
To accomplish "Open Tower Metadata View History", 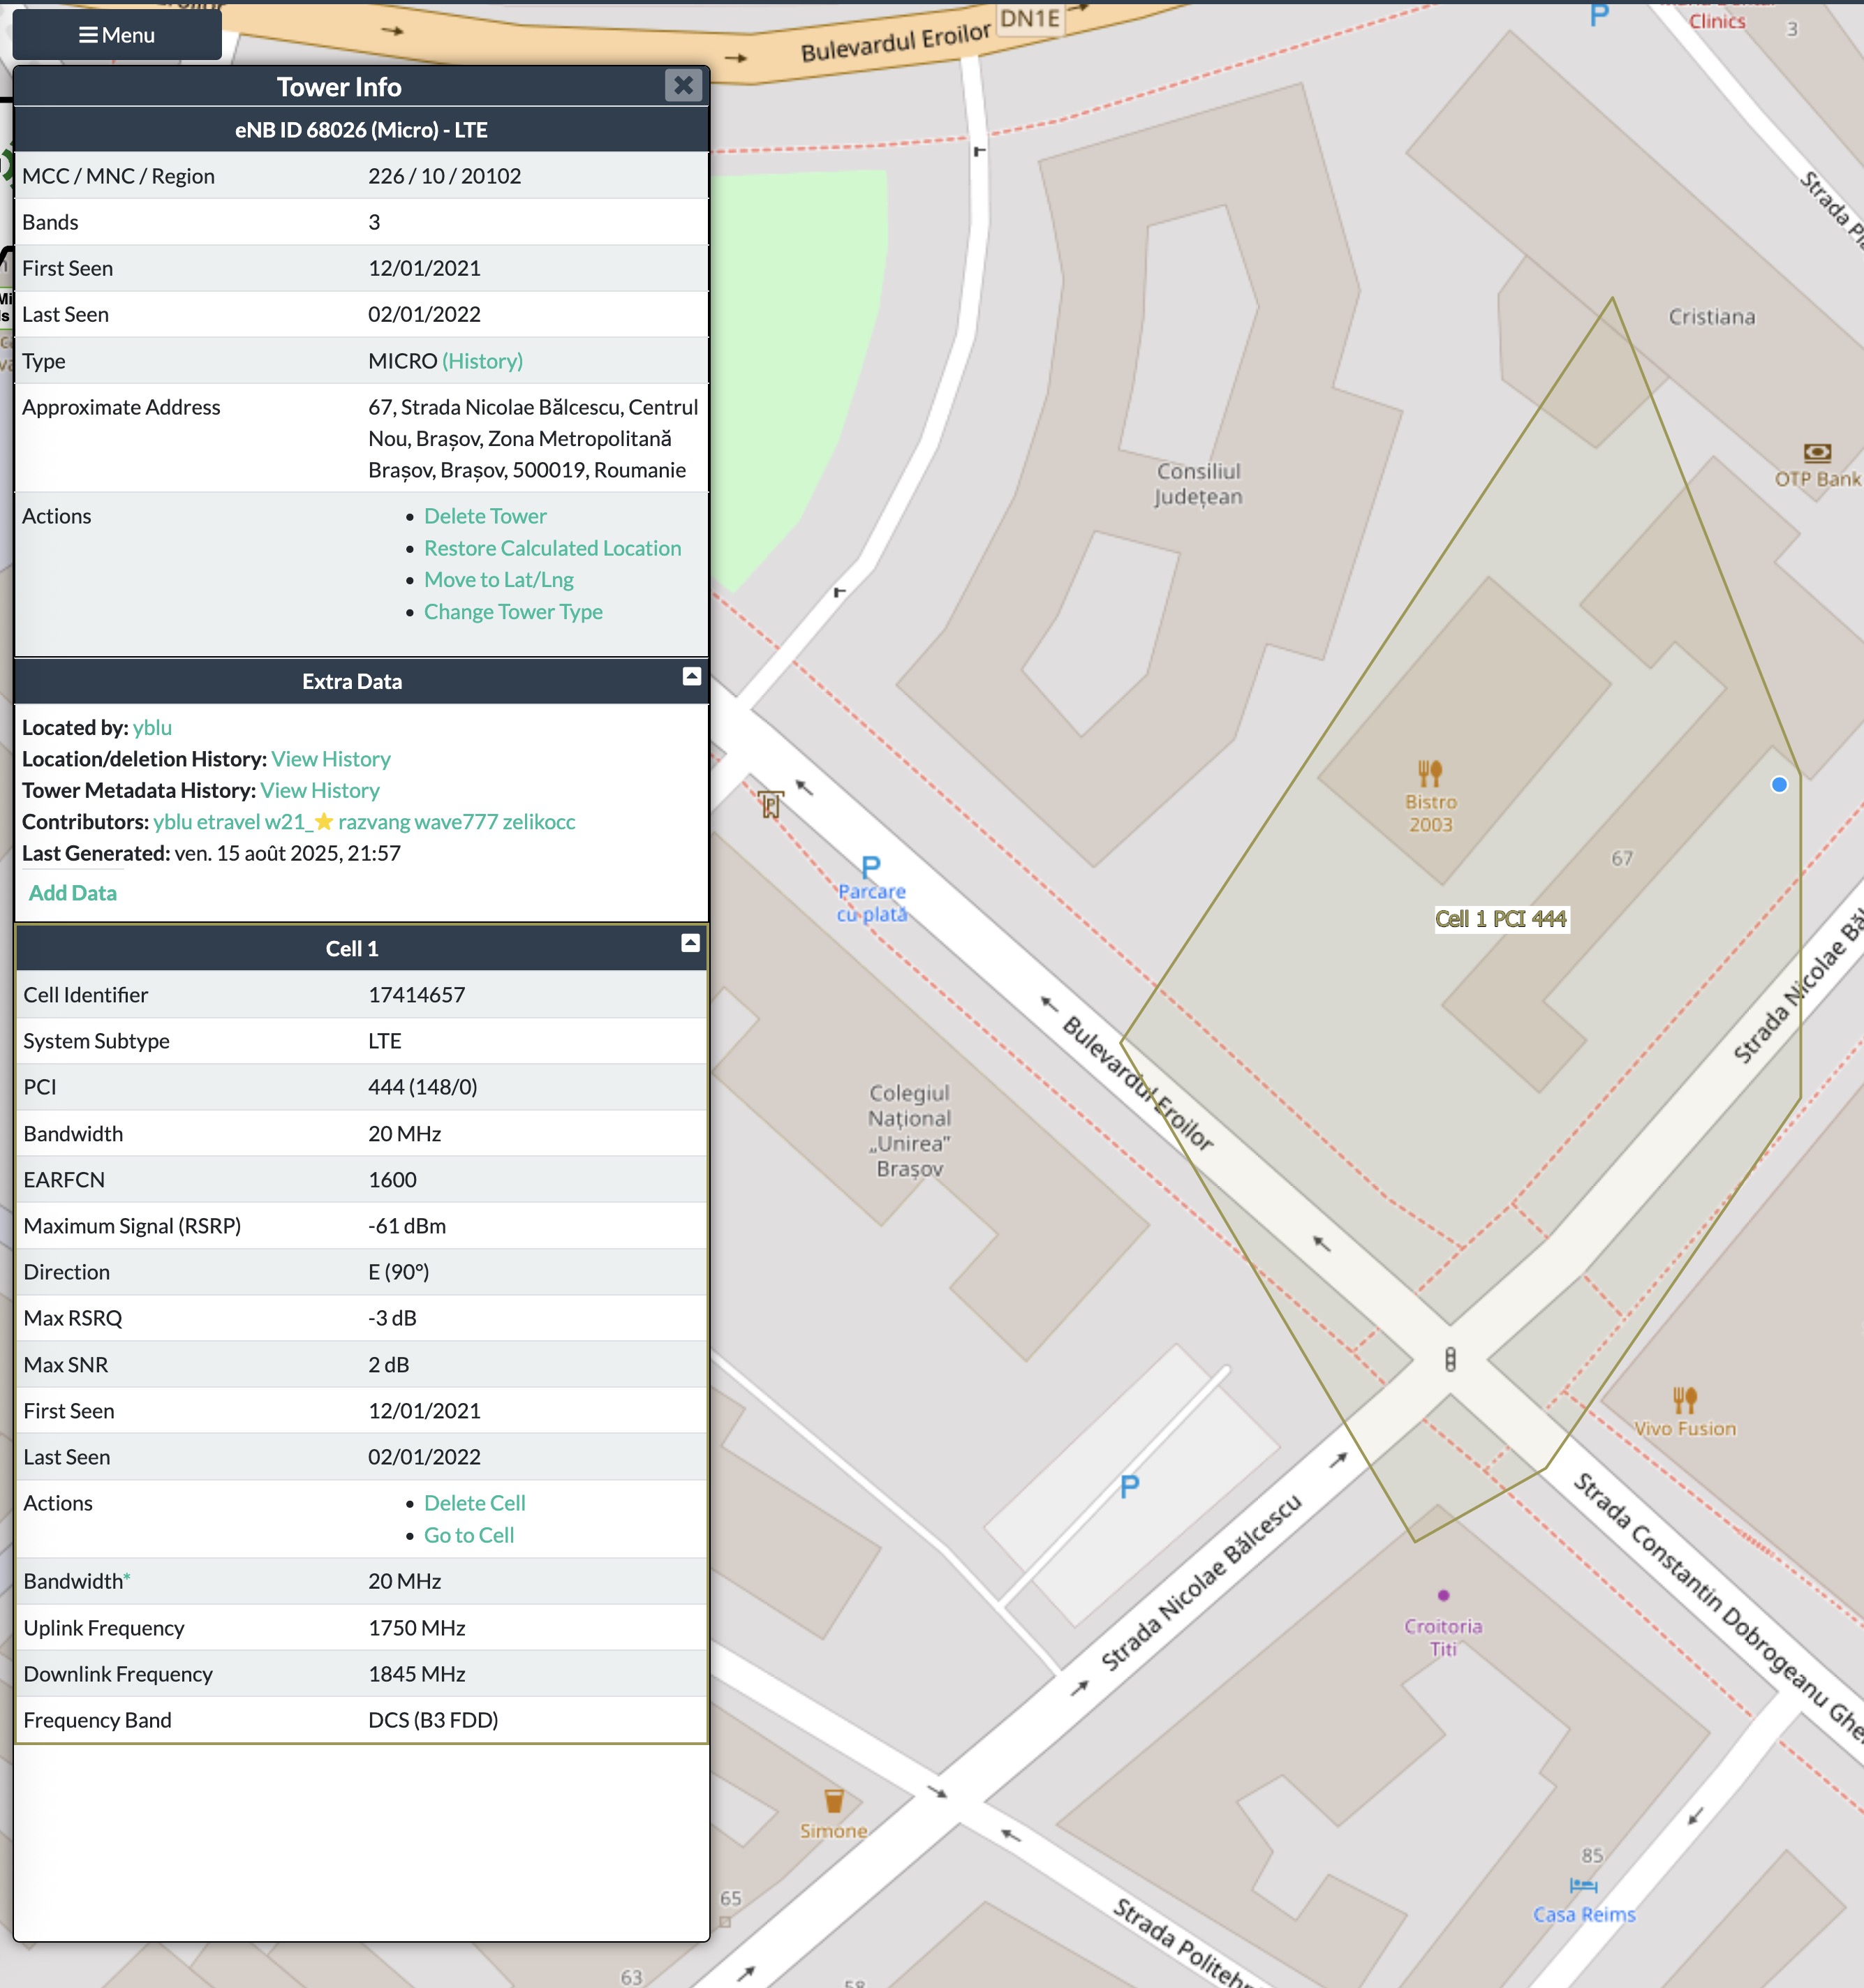I will tap(320, 790).
